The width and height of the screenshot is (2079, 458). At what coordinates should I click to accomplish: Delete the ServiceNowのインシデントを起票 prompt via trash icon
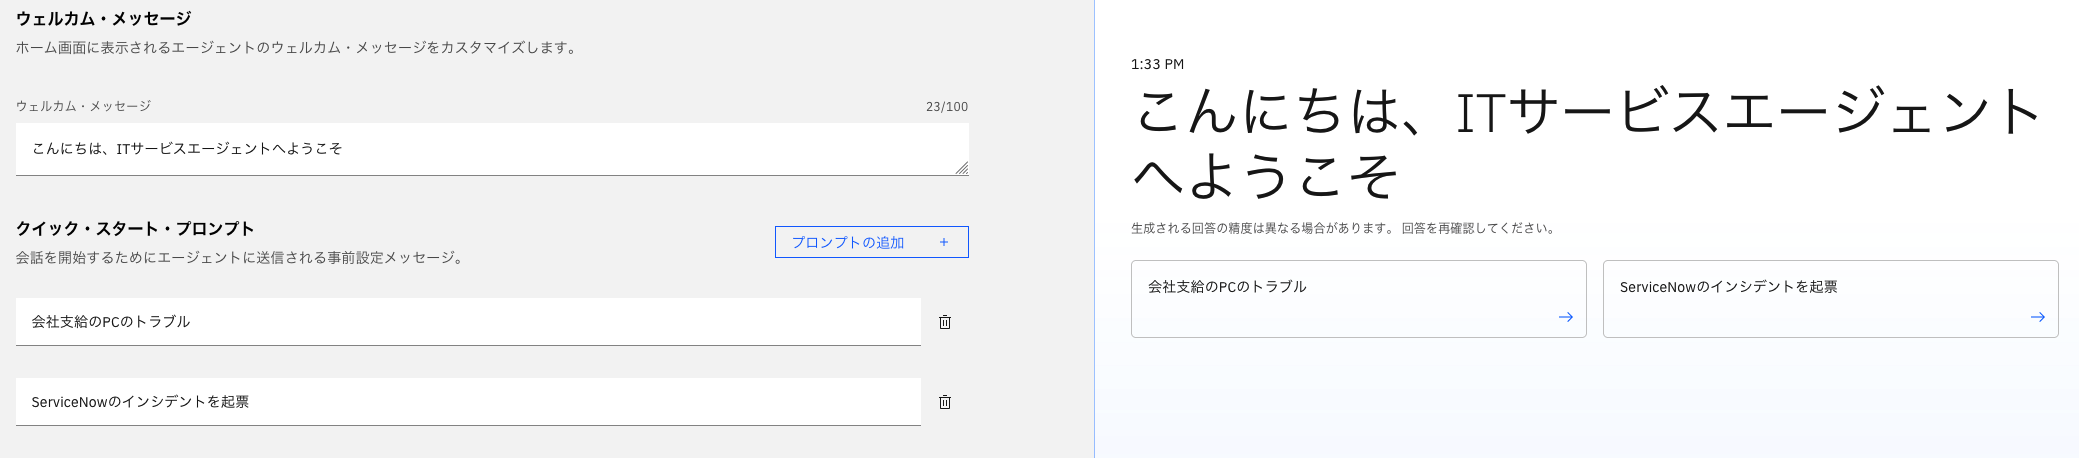[x=944, y=402]
